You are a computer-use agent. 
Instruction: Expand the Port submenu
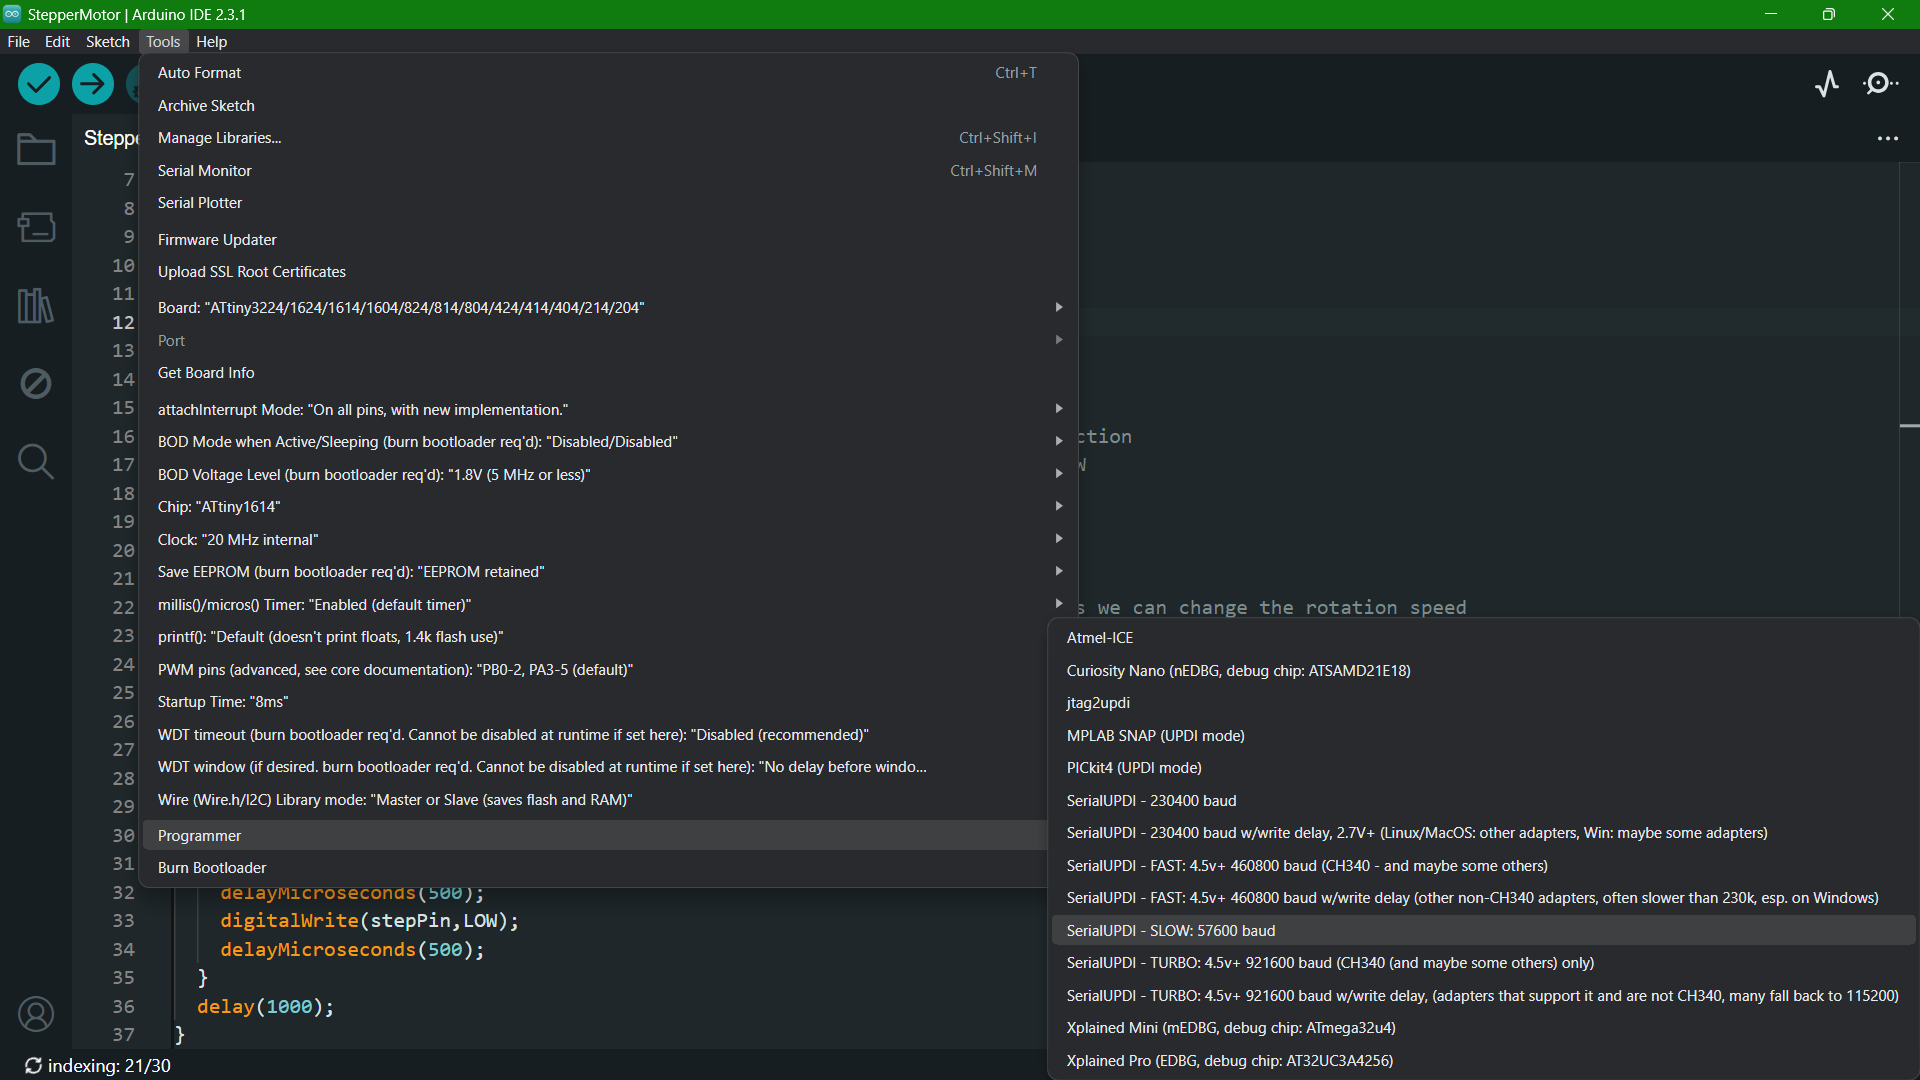coord(608,341)
